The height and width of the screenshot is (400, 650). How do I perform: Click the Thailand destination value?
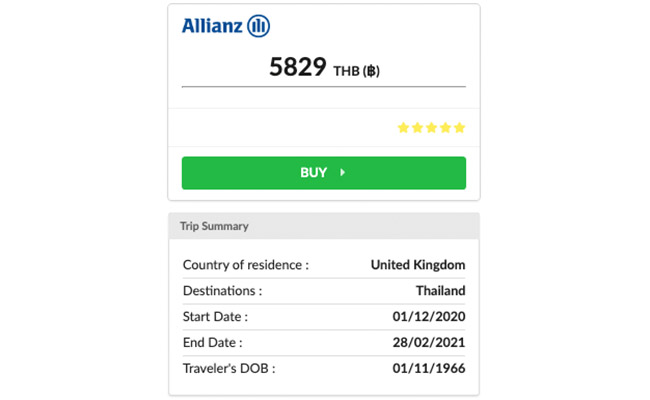tap(440, 291)
